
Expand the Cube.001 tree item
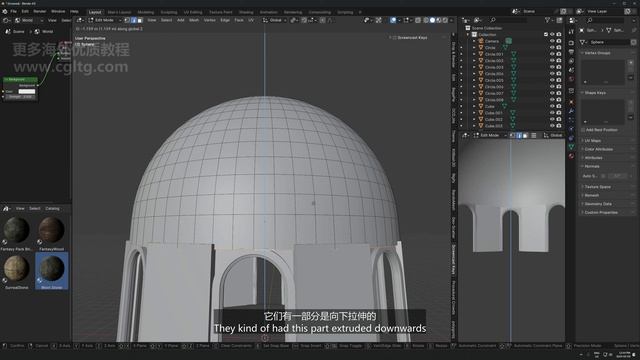tap(474, 113)
